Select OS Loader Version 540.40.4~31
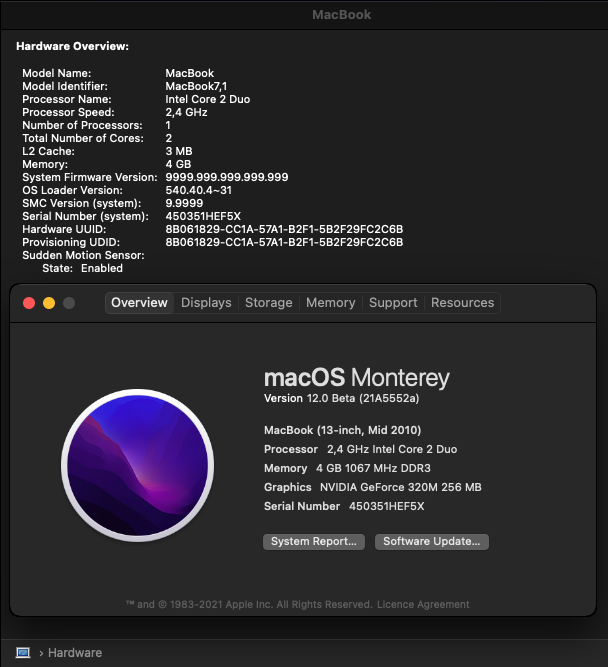Screen dimensions: 608x667 [x=199, y=190]
